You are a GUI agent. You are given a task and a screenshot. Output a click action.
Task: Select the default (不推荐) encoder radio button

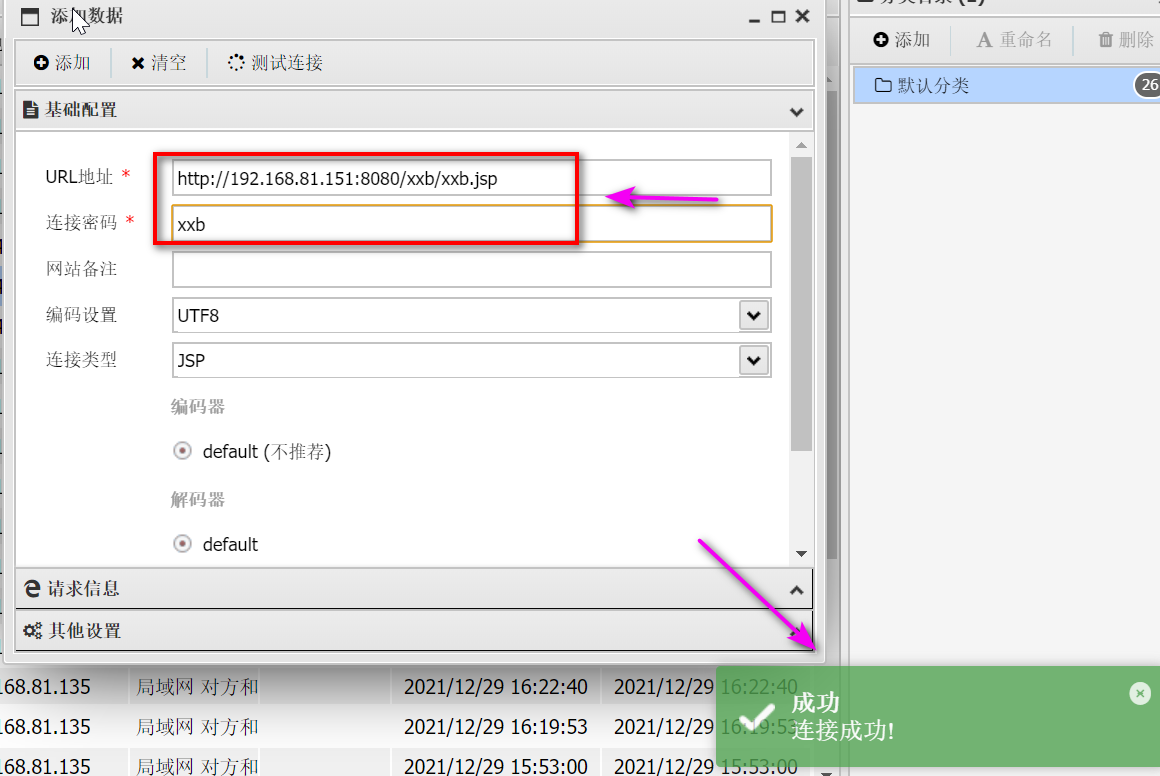[x=182, y=451]
